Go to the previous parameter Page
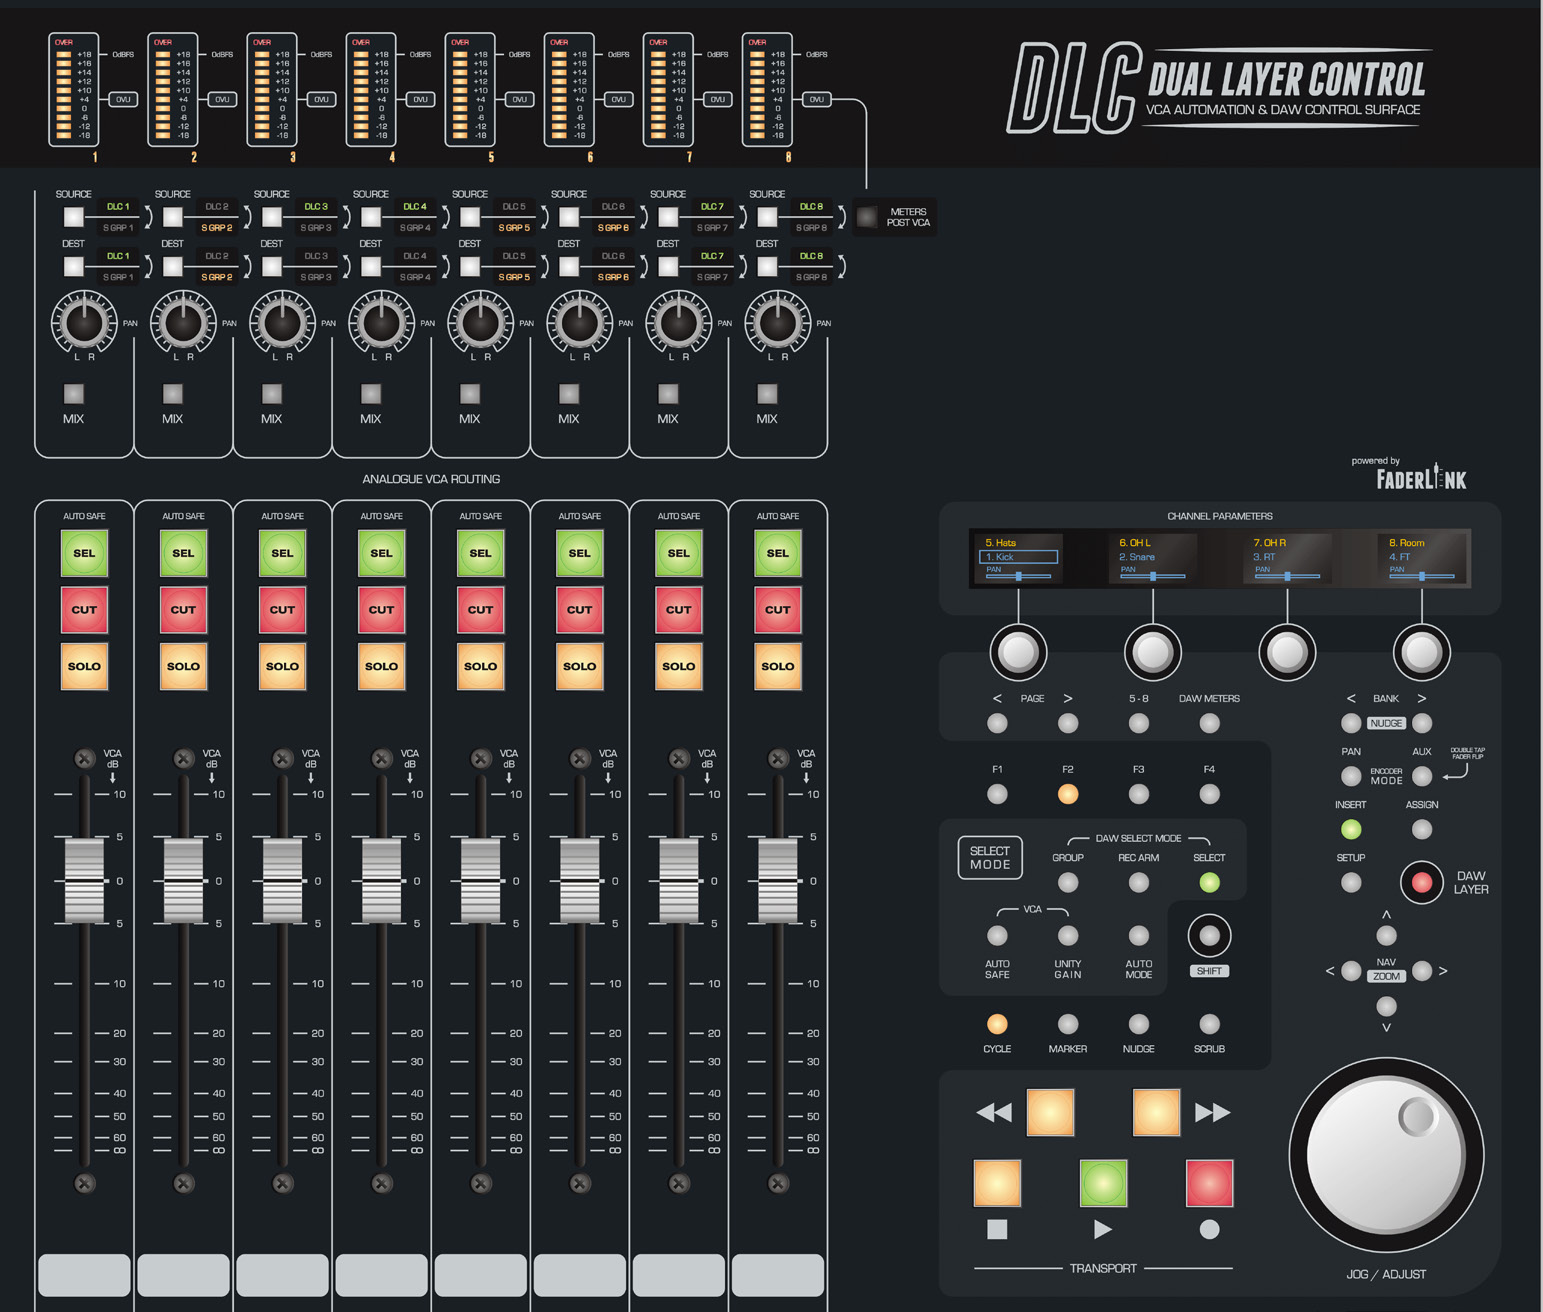This screenshot has height=1312, width=1543. tap(997, 723)
